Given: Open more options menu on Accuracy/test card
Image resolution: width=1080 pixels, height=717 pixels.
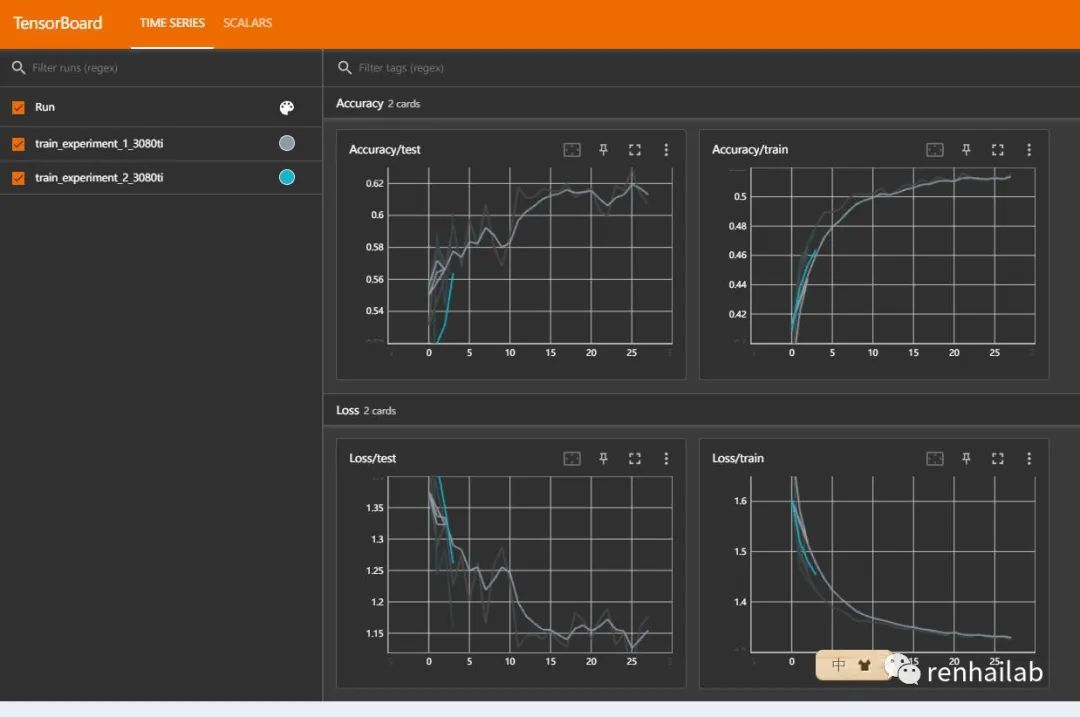Looking at the screenshot, I should (666, 149).
